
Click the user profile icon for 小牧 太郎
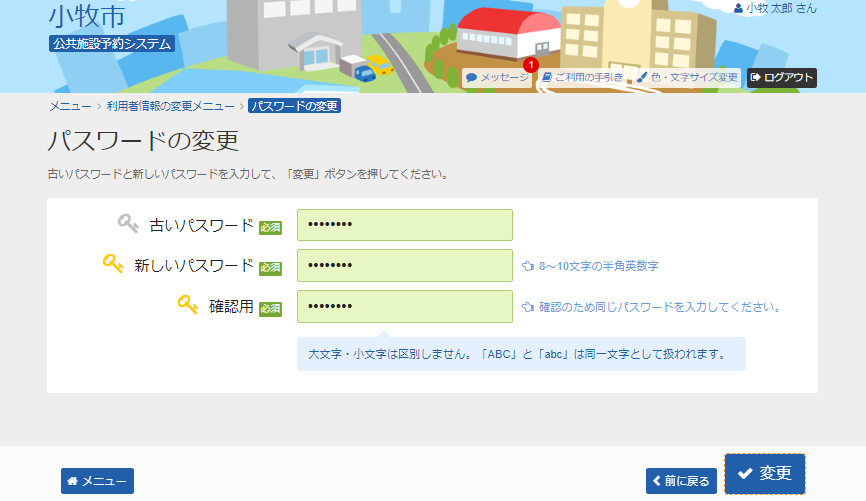coord(738,8)
